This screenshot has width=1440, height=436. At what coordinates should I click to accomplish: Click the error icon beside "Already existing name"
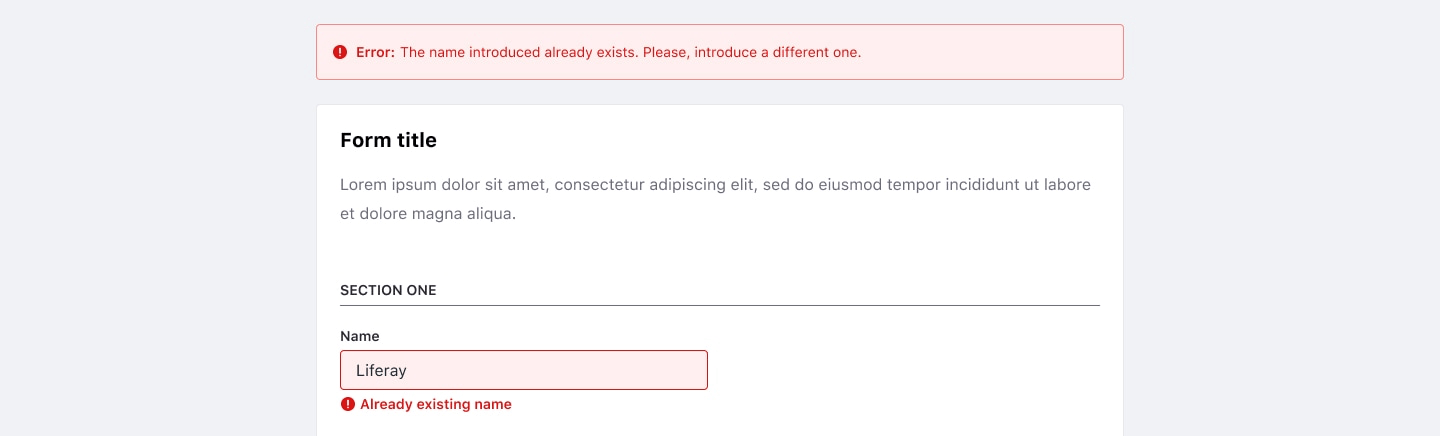pyautogui.click(x=348, y=404)
